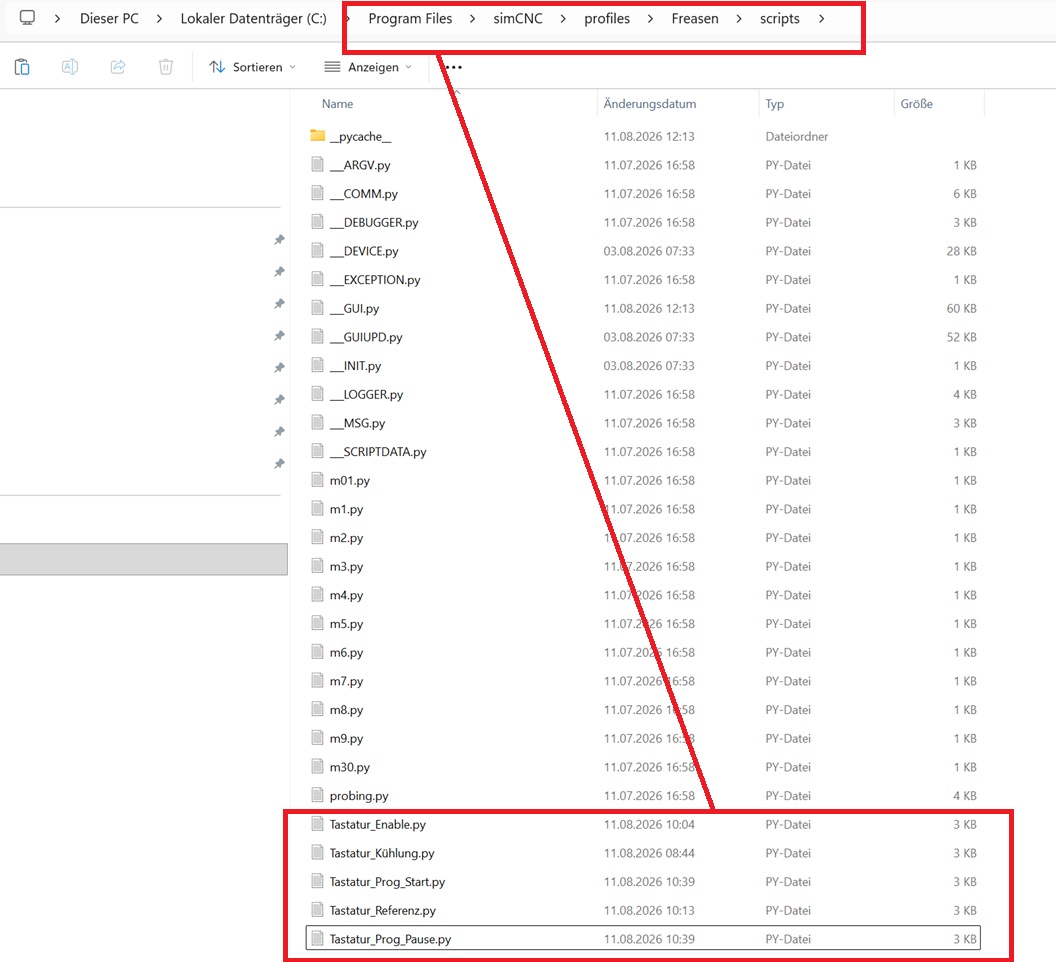Select the file m2.py

pyautogui.click(x=346, y=538)
